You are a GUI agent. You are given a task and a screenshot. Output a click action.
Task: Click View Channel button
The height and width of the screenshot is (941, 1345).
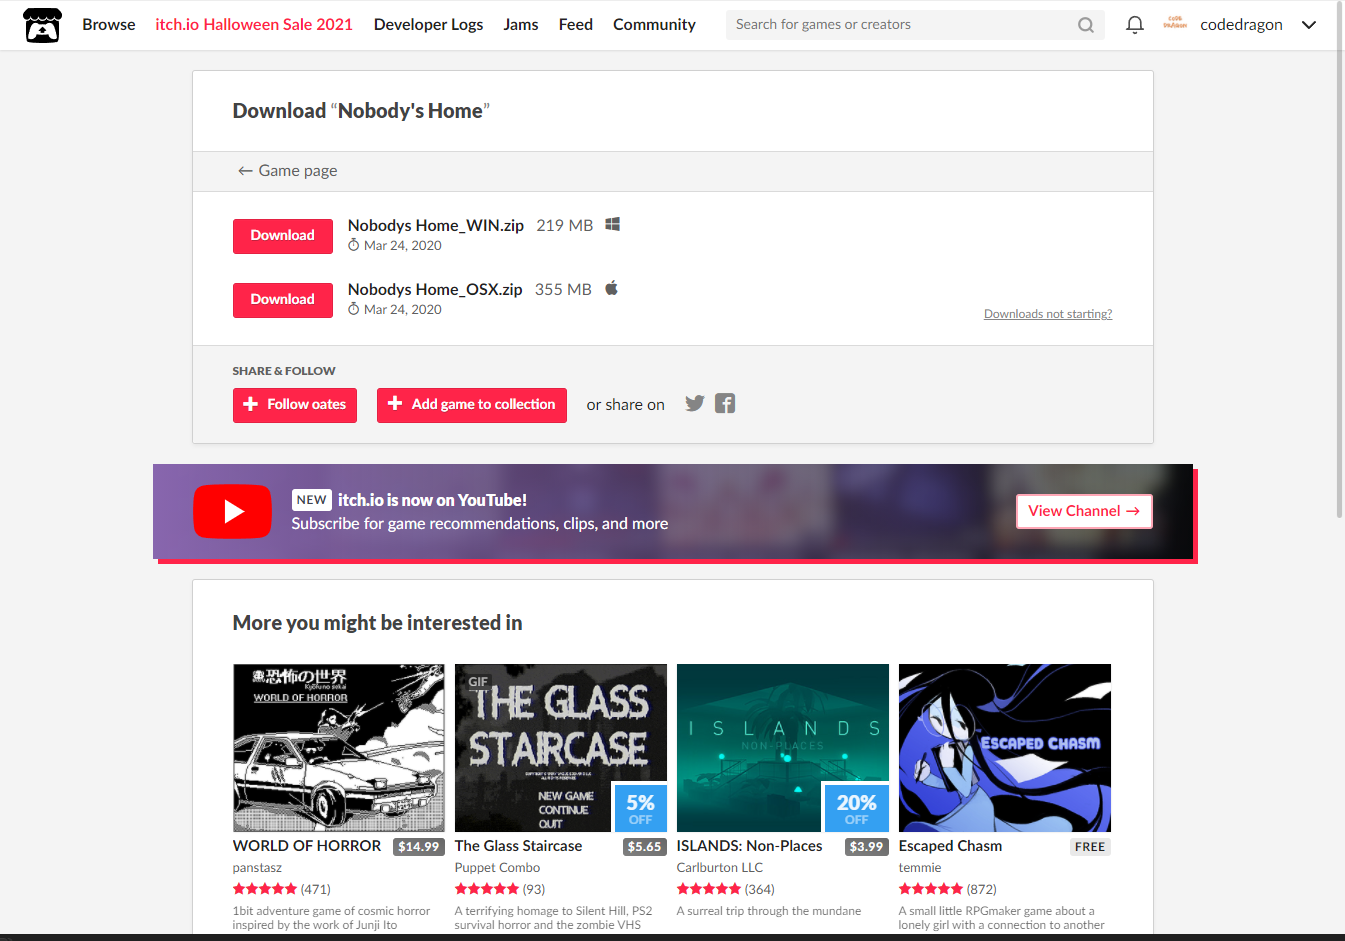1084,511
